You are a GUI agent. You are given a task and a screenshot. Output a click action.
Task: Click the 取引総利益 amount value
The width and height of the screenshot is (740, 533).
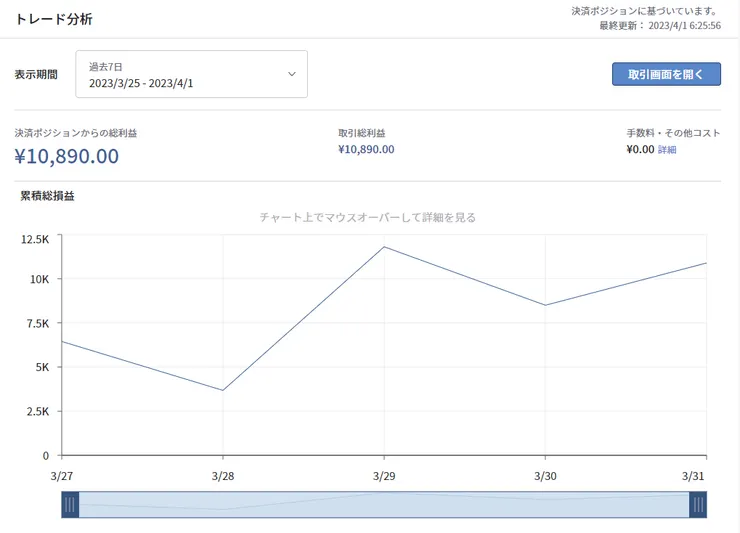click(366, 150)
